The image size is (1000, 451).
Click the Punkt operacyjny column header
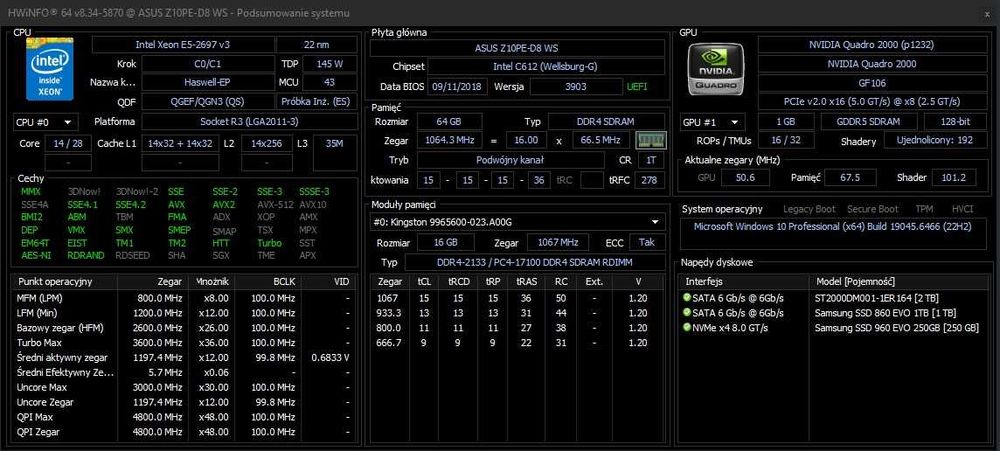64,281
